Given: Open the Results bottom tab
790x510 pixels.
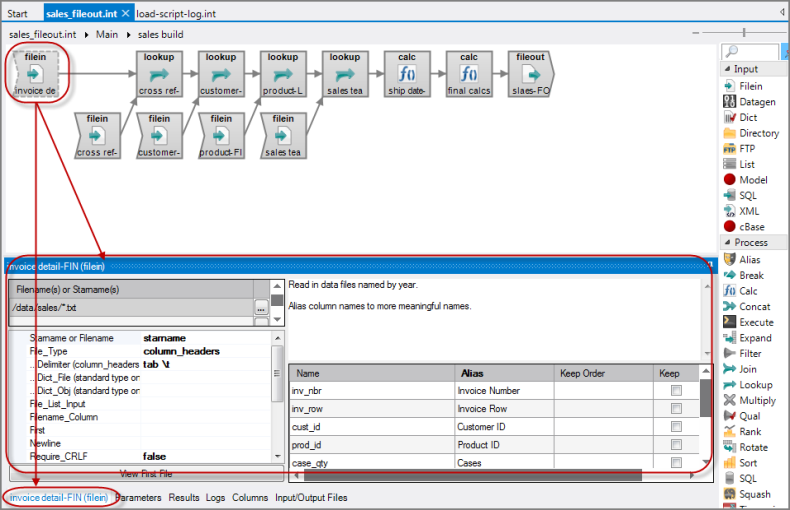Looking at the screenshot, I should (184, 497).
